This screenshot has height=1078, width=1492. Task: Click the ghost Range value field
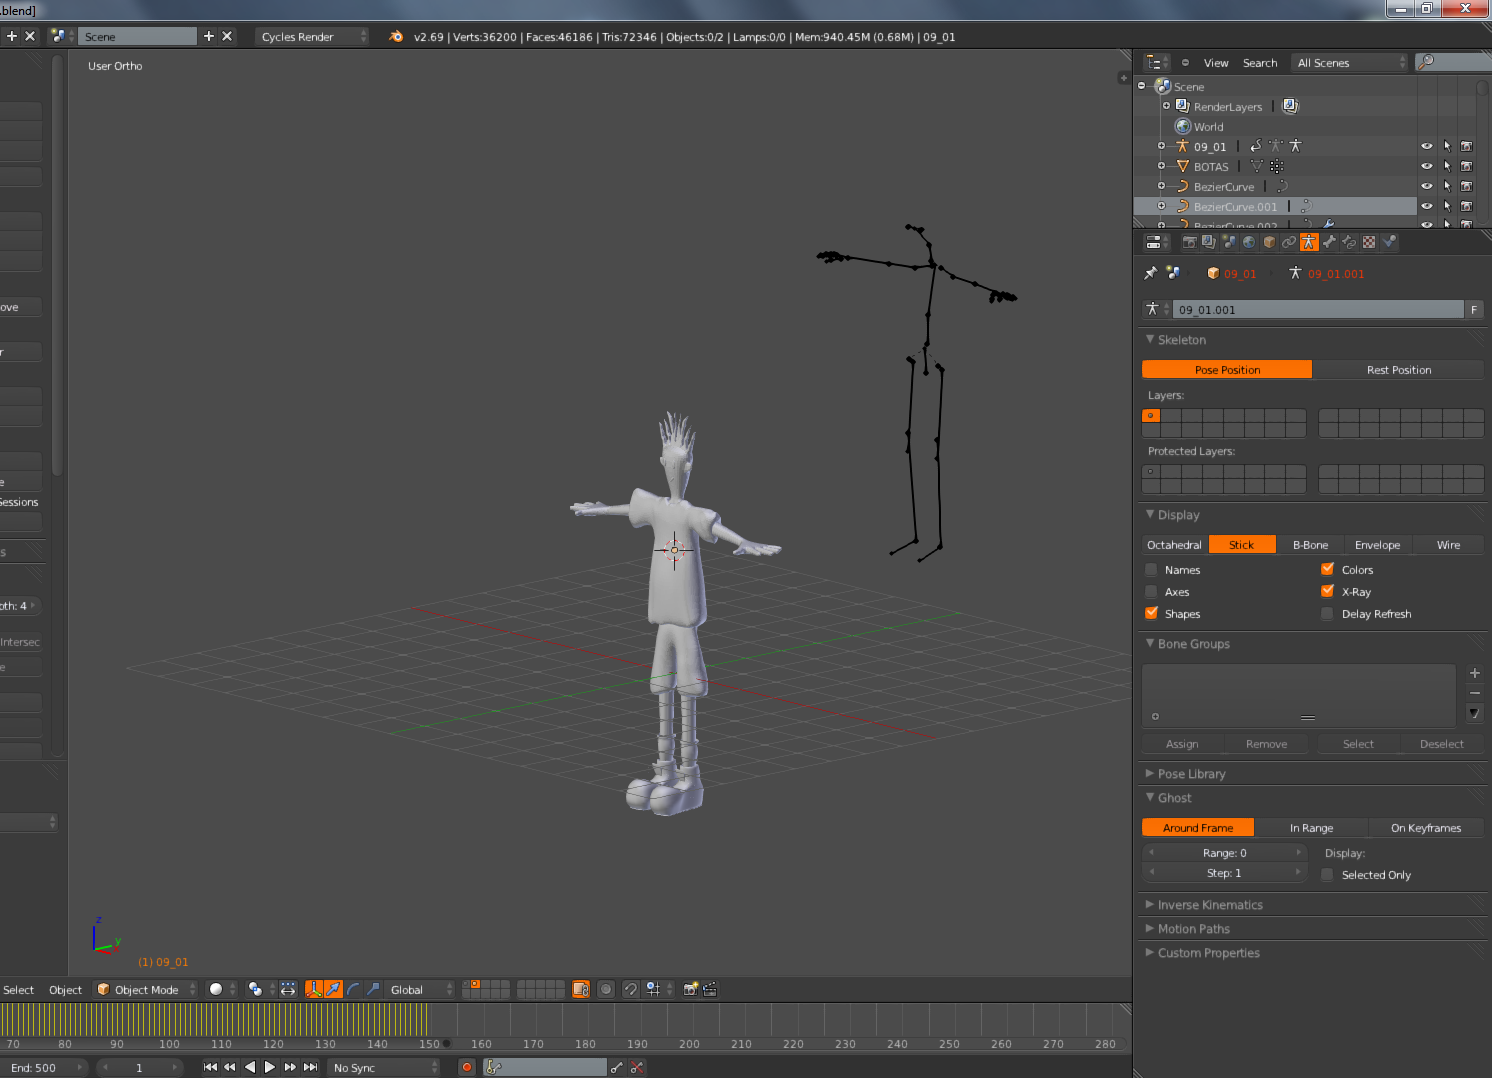point(1224,853)
